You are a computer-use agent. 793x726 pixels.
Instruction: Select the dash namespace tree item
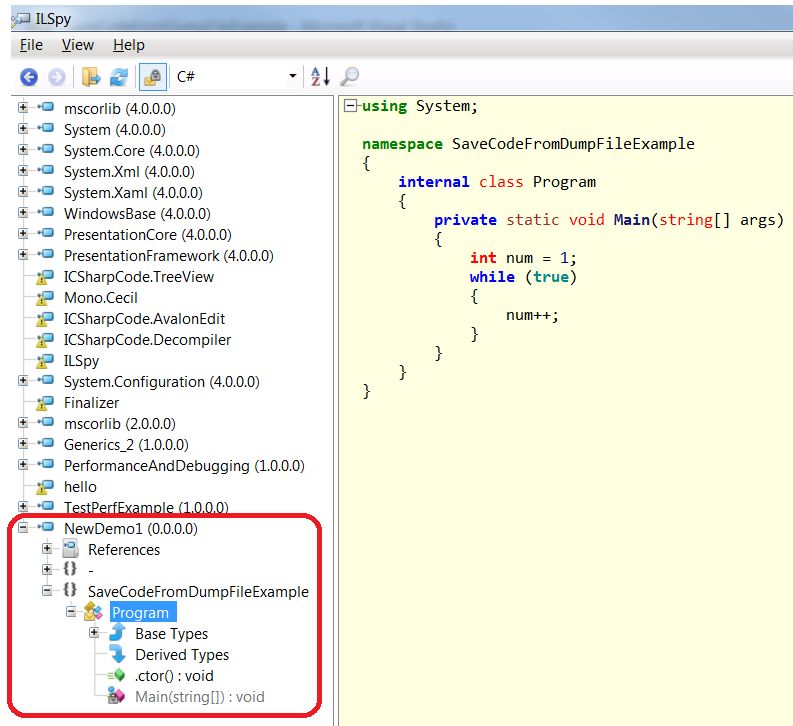click(91, 570)
